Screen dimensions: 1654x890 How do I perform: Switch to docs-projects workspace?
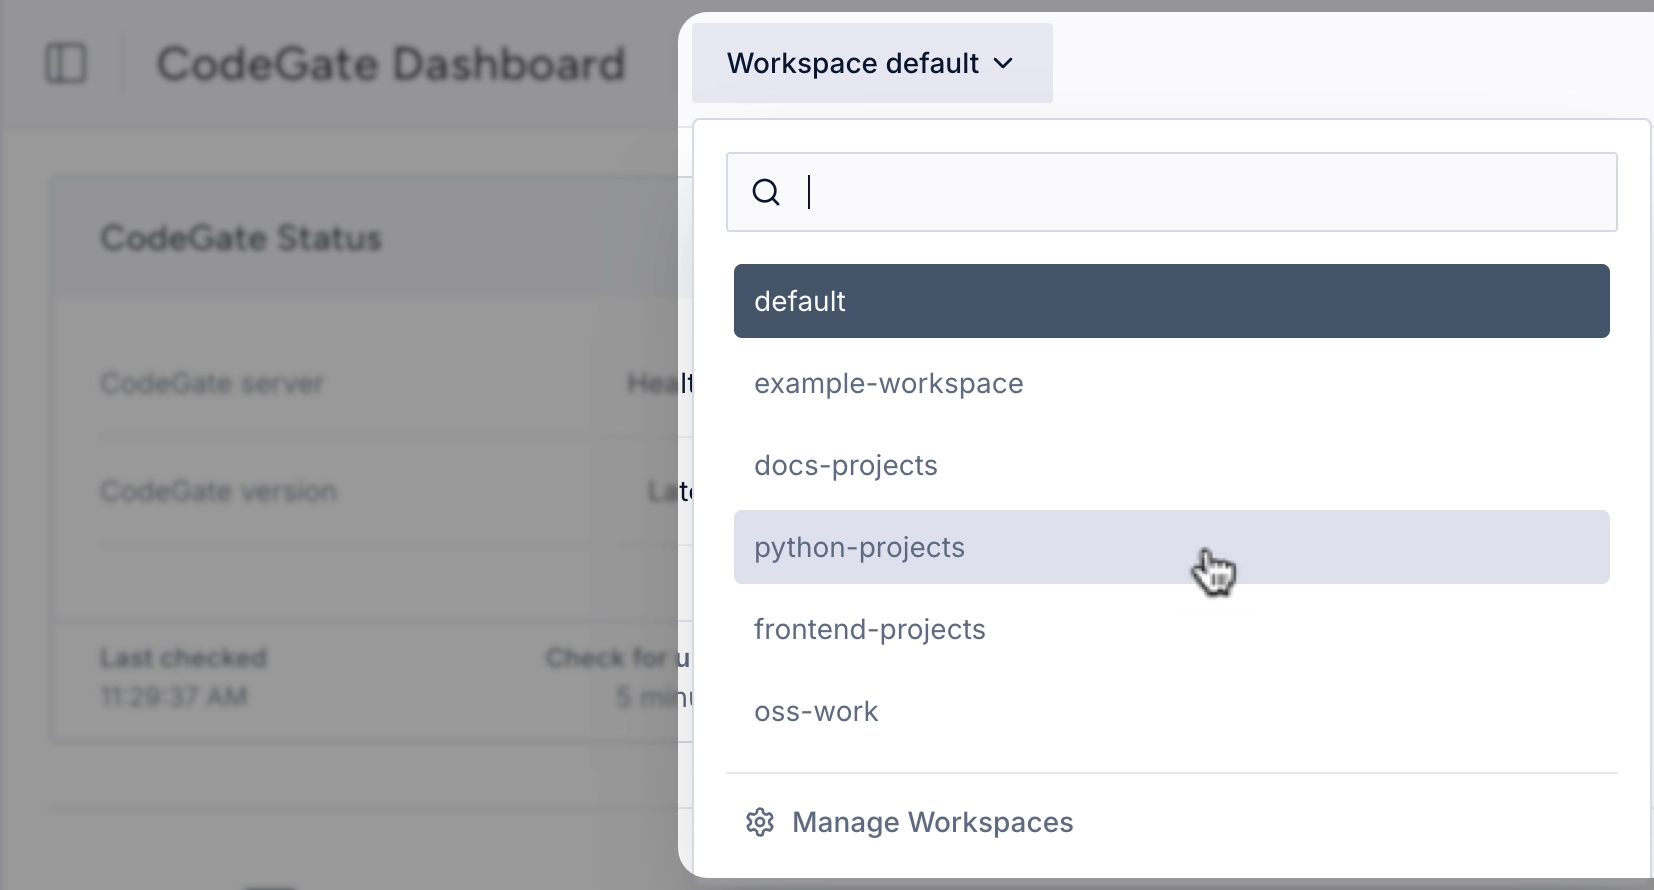pyautogui.click(x=1172, y=465)
